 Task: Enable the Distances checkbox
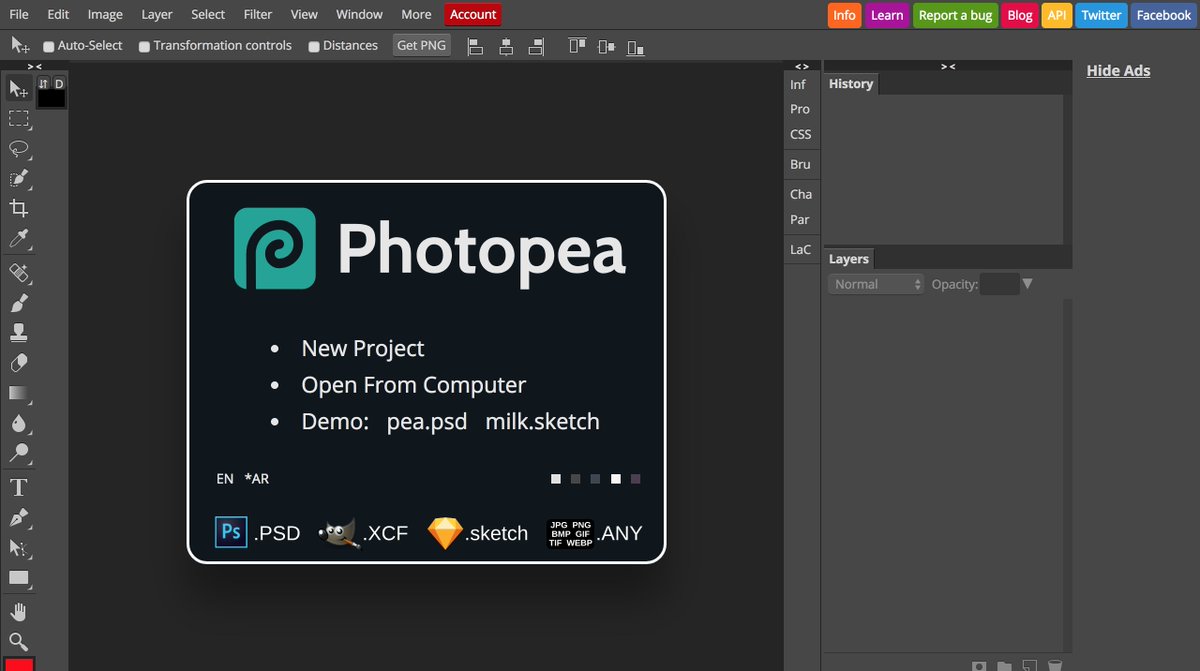point(314,46)
